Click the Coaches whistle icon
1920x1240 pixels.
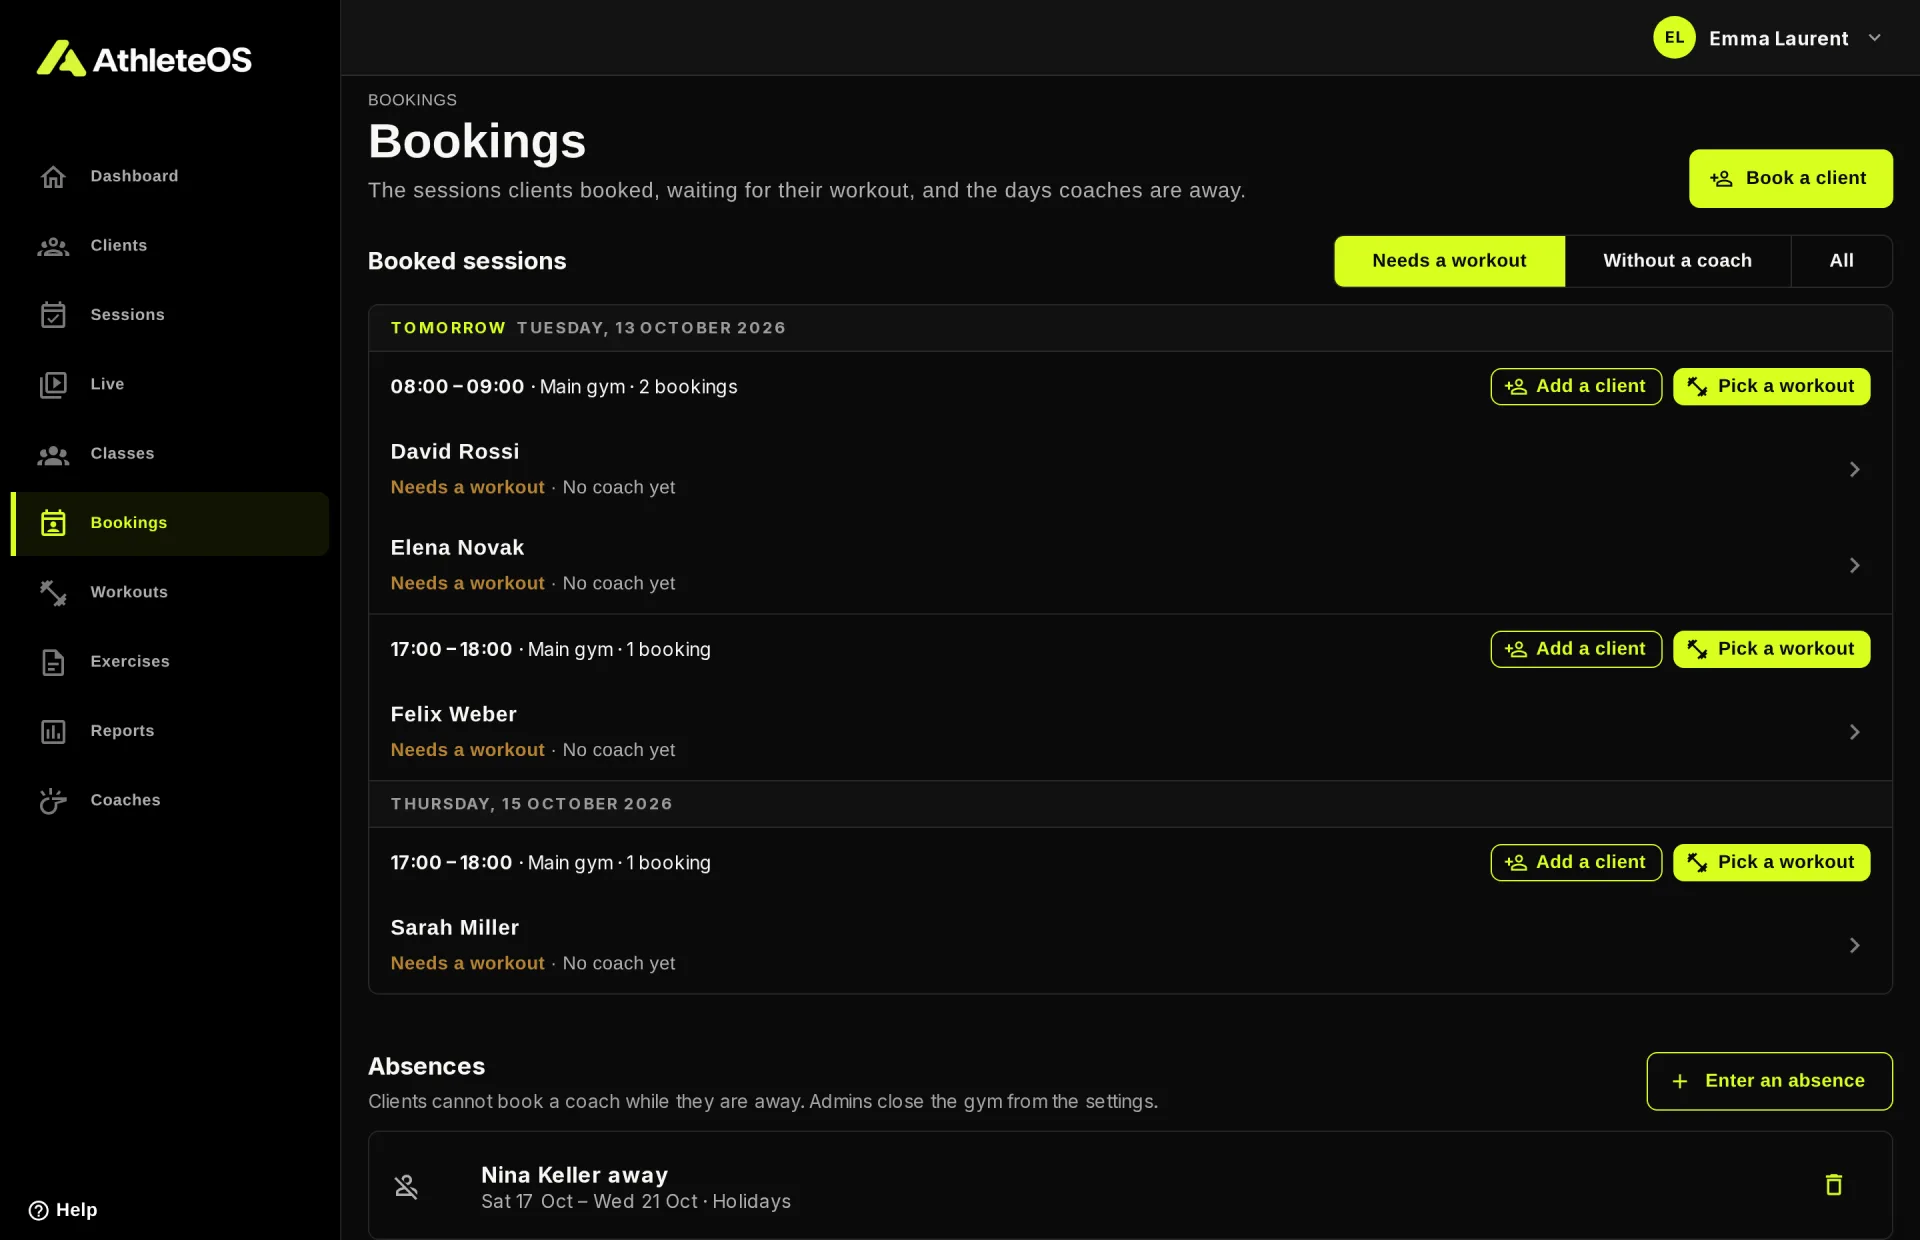[53, 800]
